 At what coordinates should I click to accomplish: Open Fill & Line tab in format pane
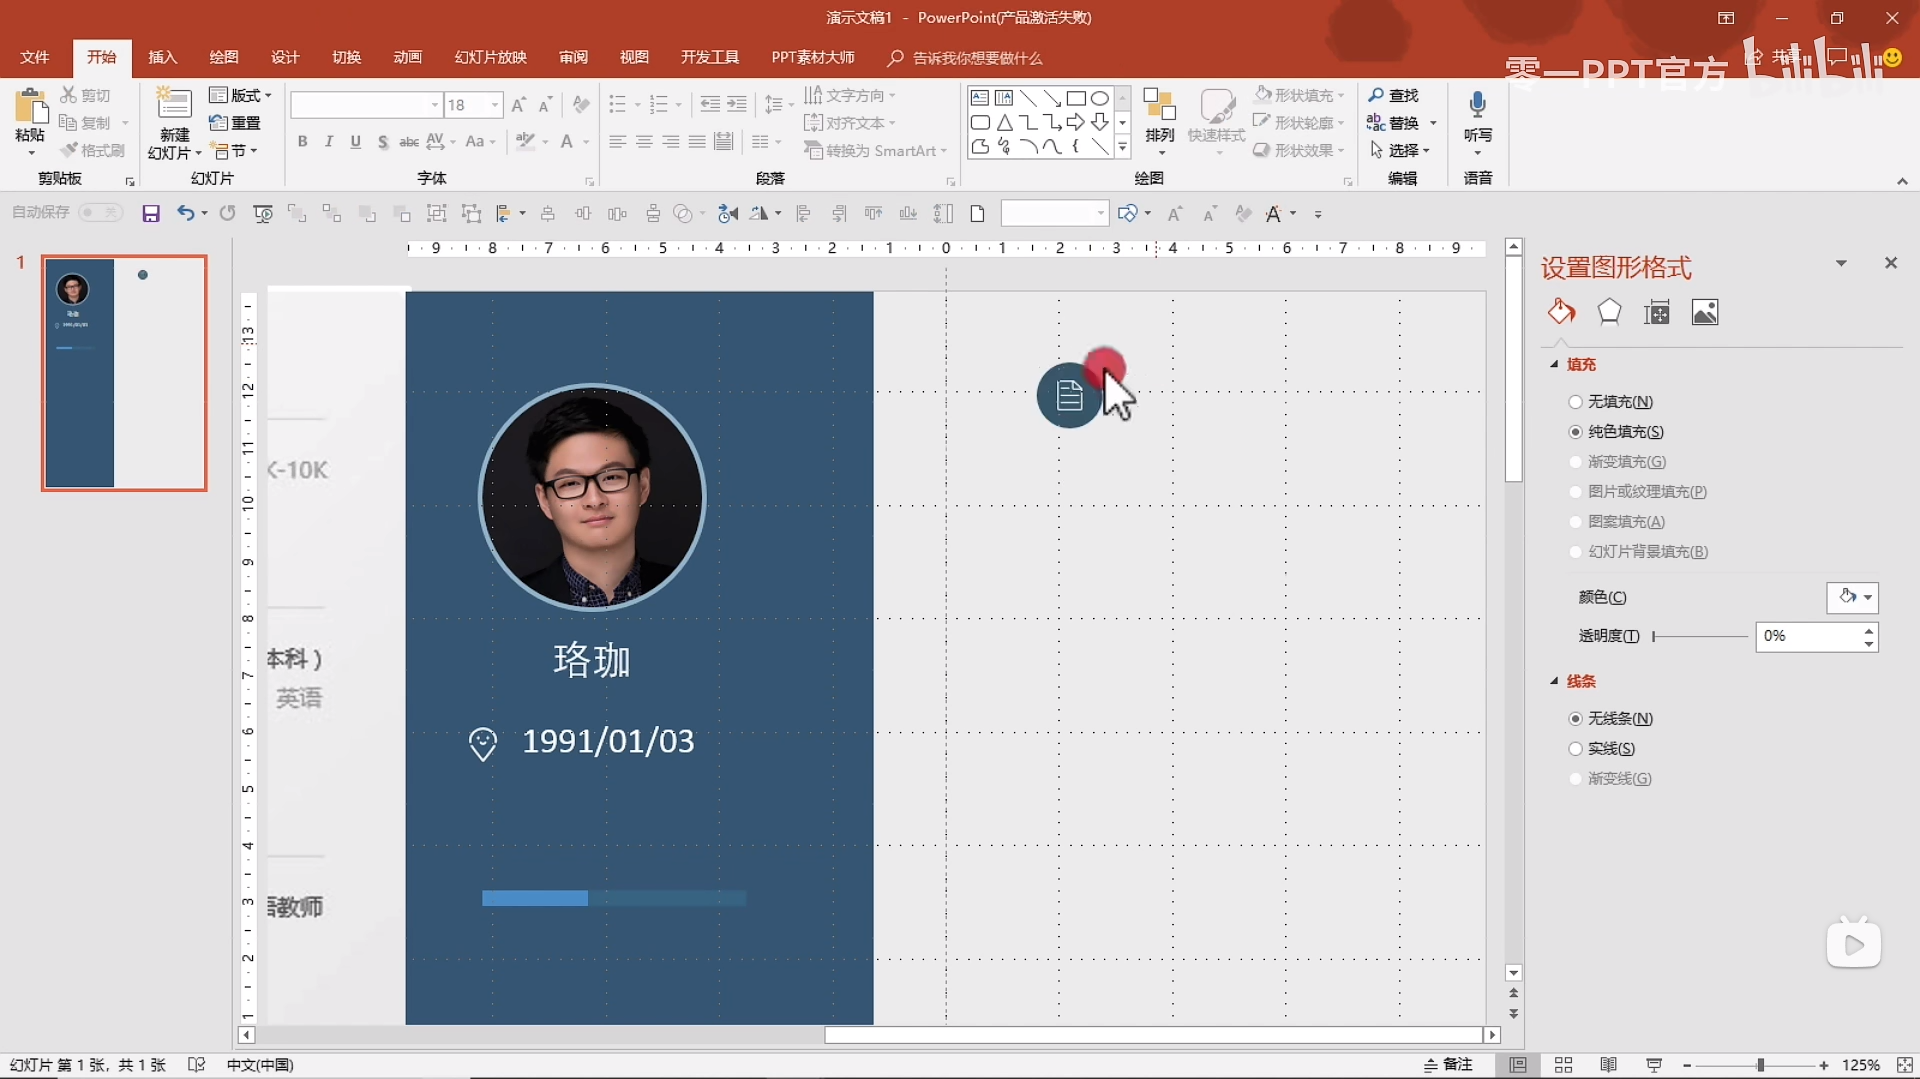(1561, 312)
